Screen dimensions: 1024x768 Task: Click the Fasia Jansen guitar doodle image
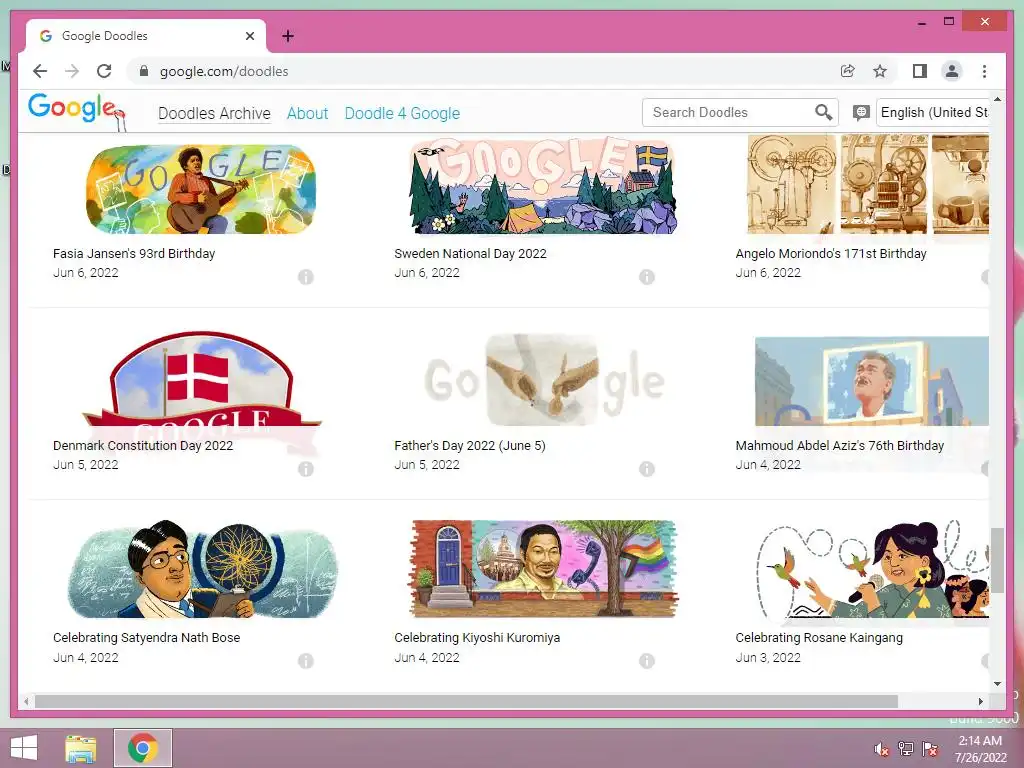click(x=201, y=189)
